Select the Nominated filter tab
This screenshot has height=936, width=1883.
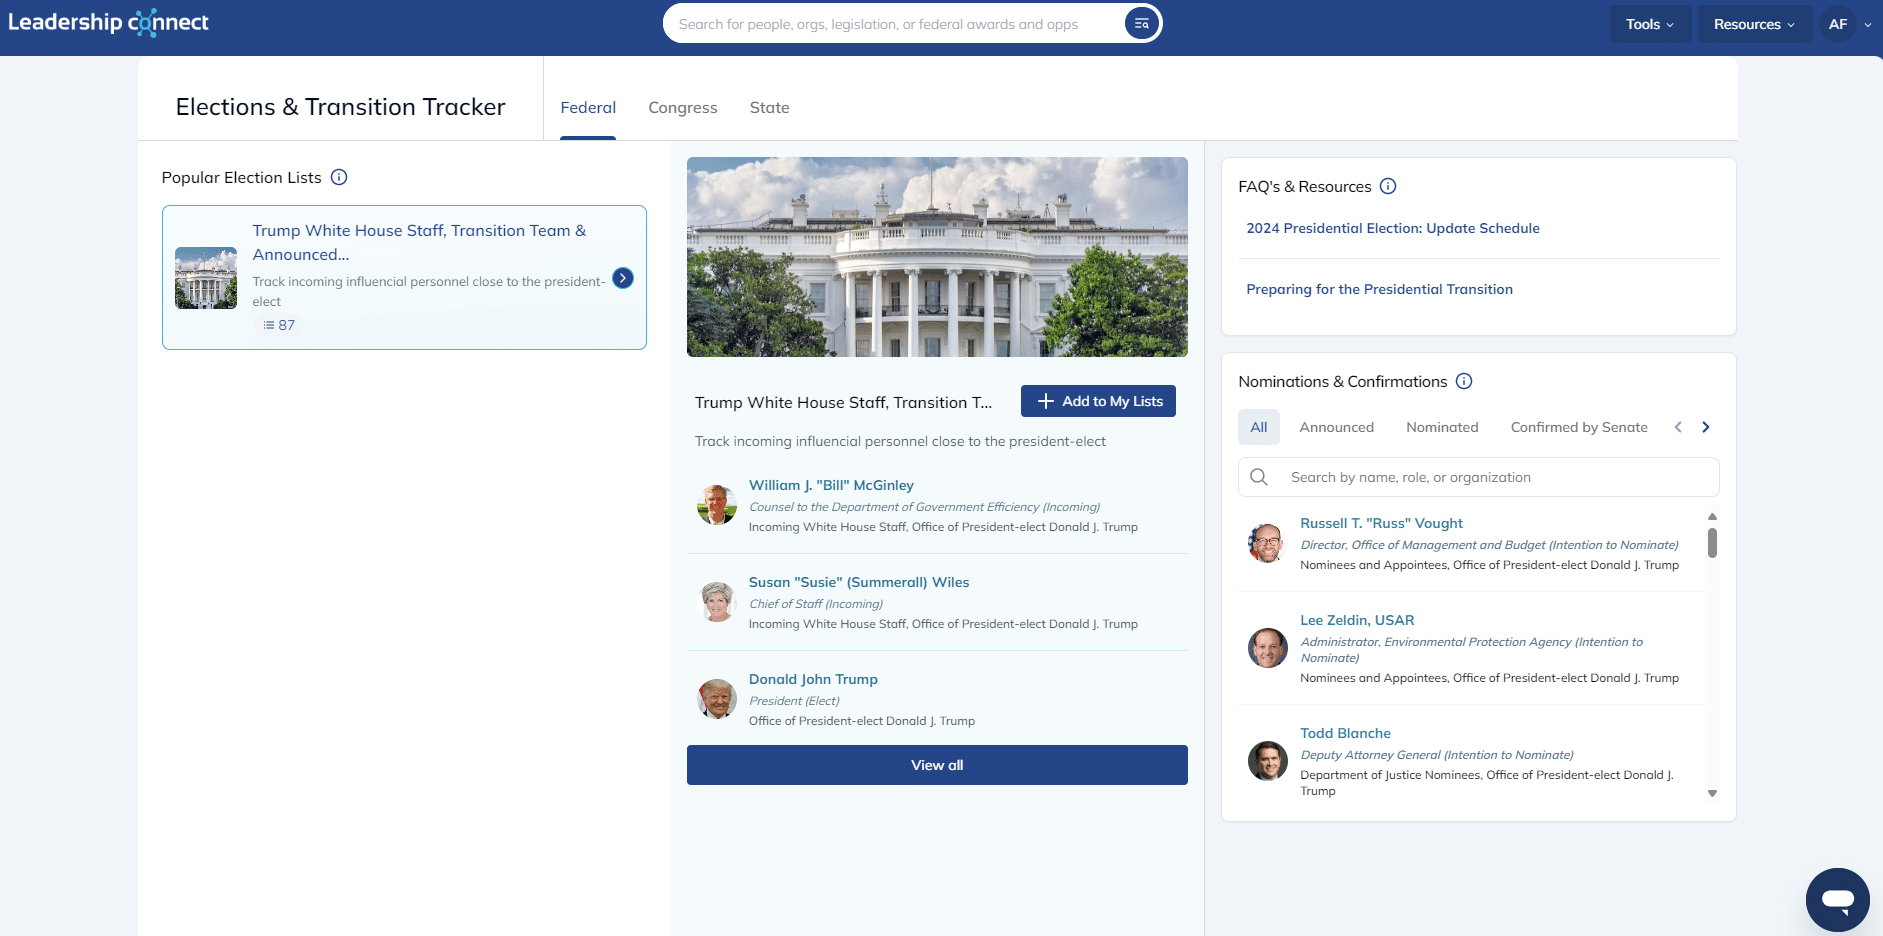(1442, 427)
